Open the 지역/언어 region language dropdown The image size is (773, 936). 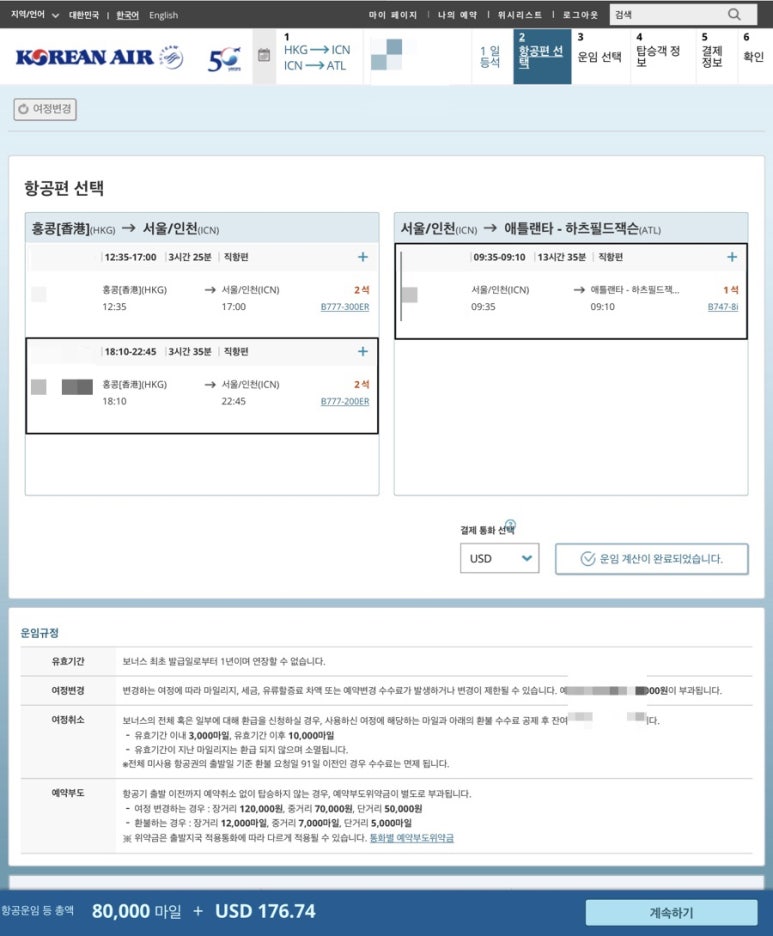(35, 14)
